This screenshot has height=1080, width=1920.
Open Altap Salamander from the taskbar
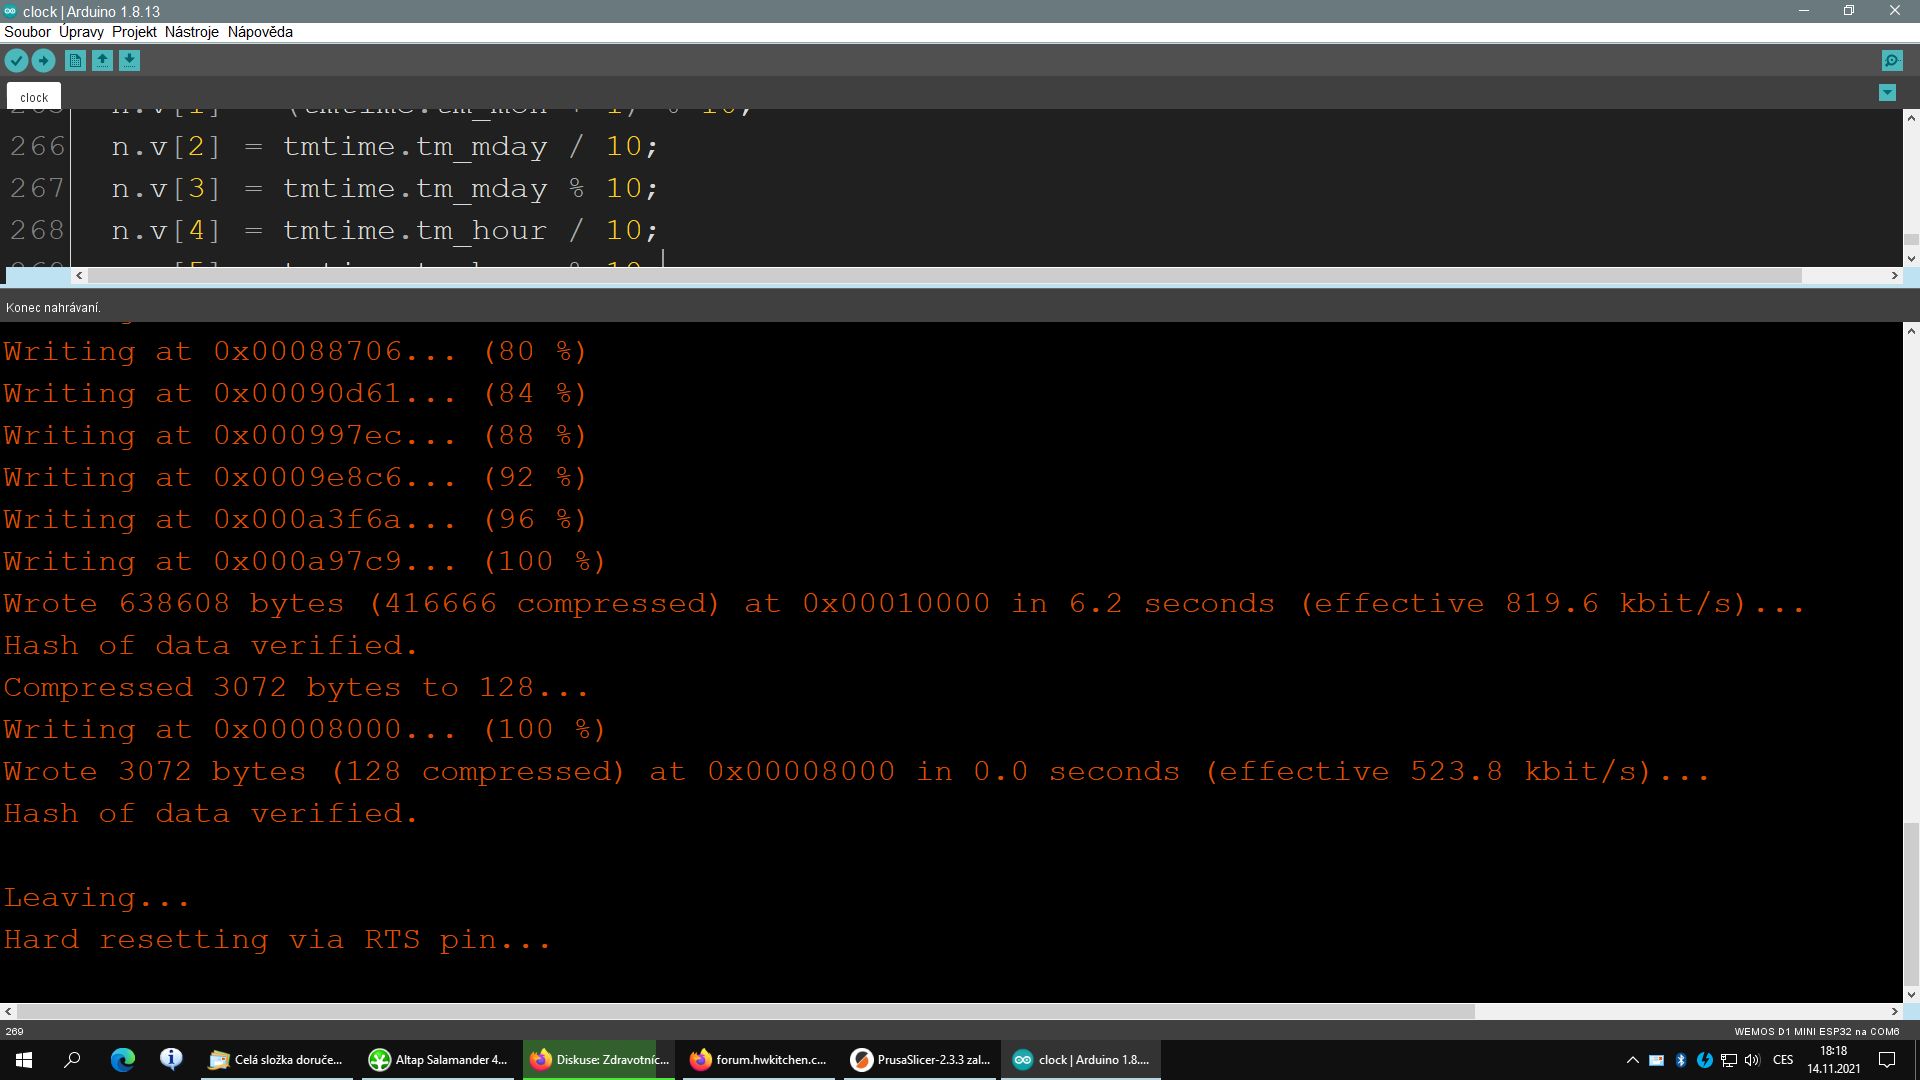click(438, 1060)
